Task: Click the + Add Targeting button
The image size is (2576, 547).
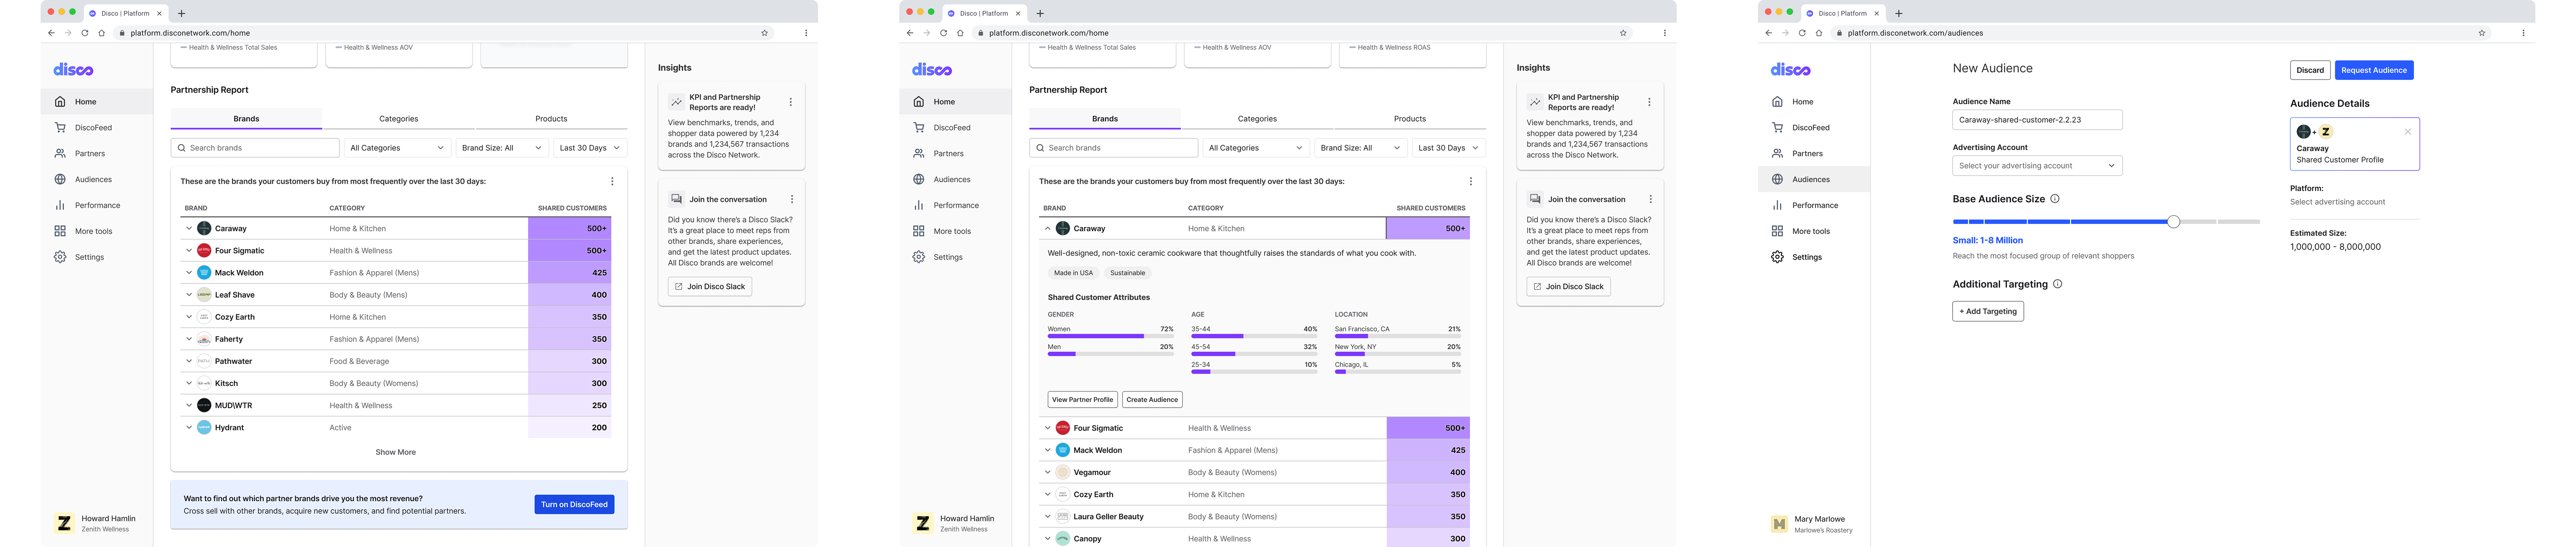Action: pyautogui.click(x=1988, y=312)
